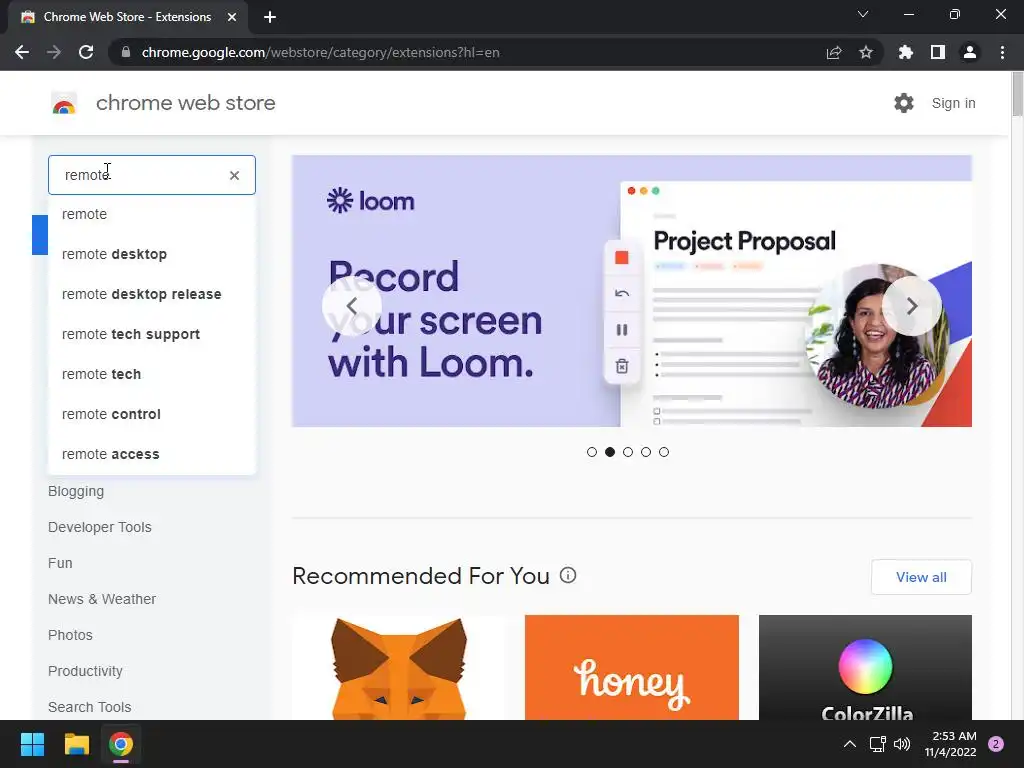View site information padlock icon
1024x768 pixels.
tap(126, 52)
